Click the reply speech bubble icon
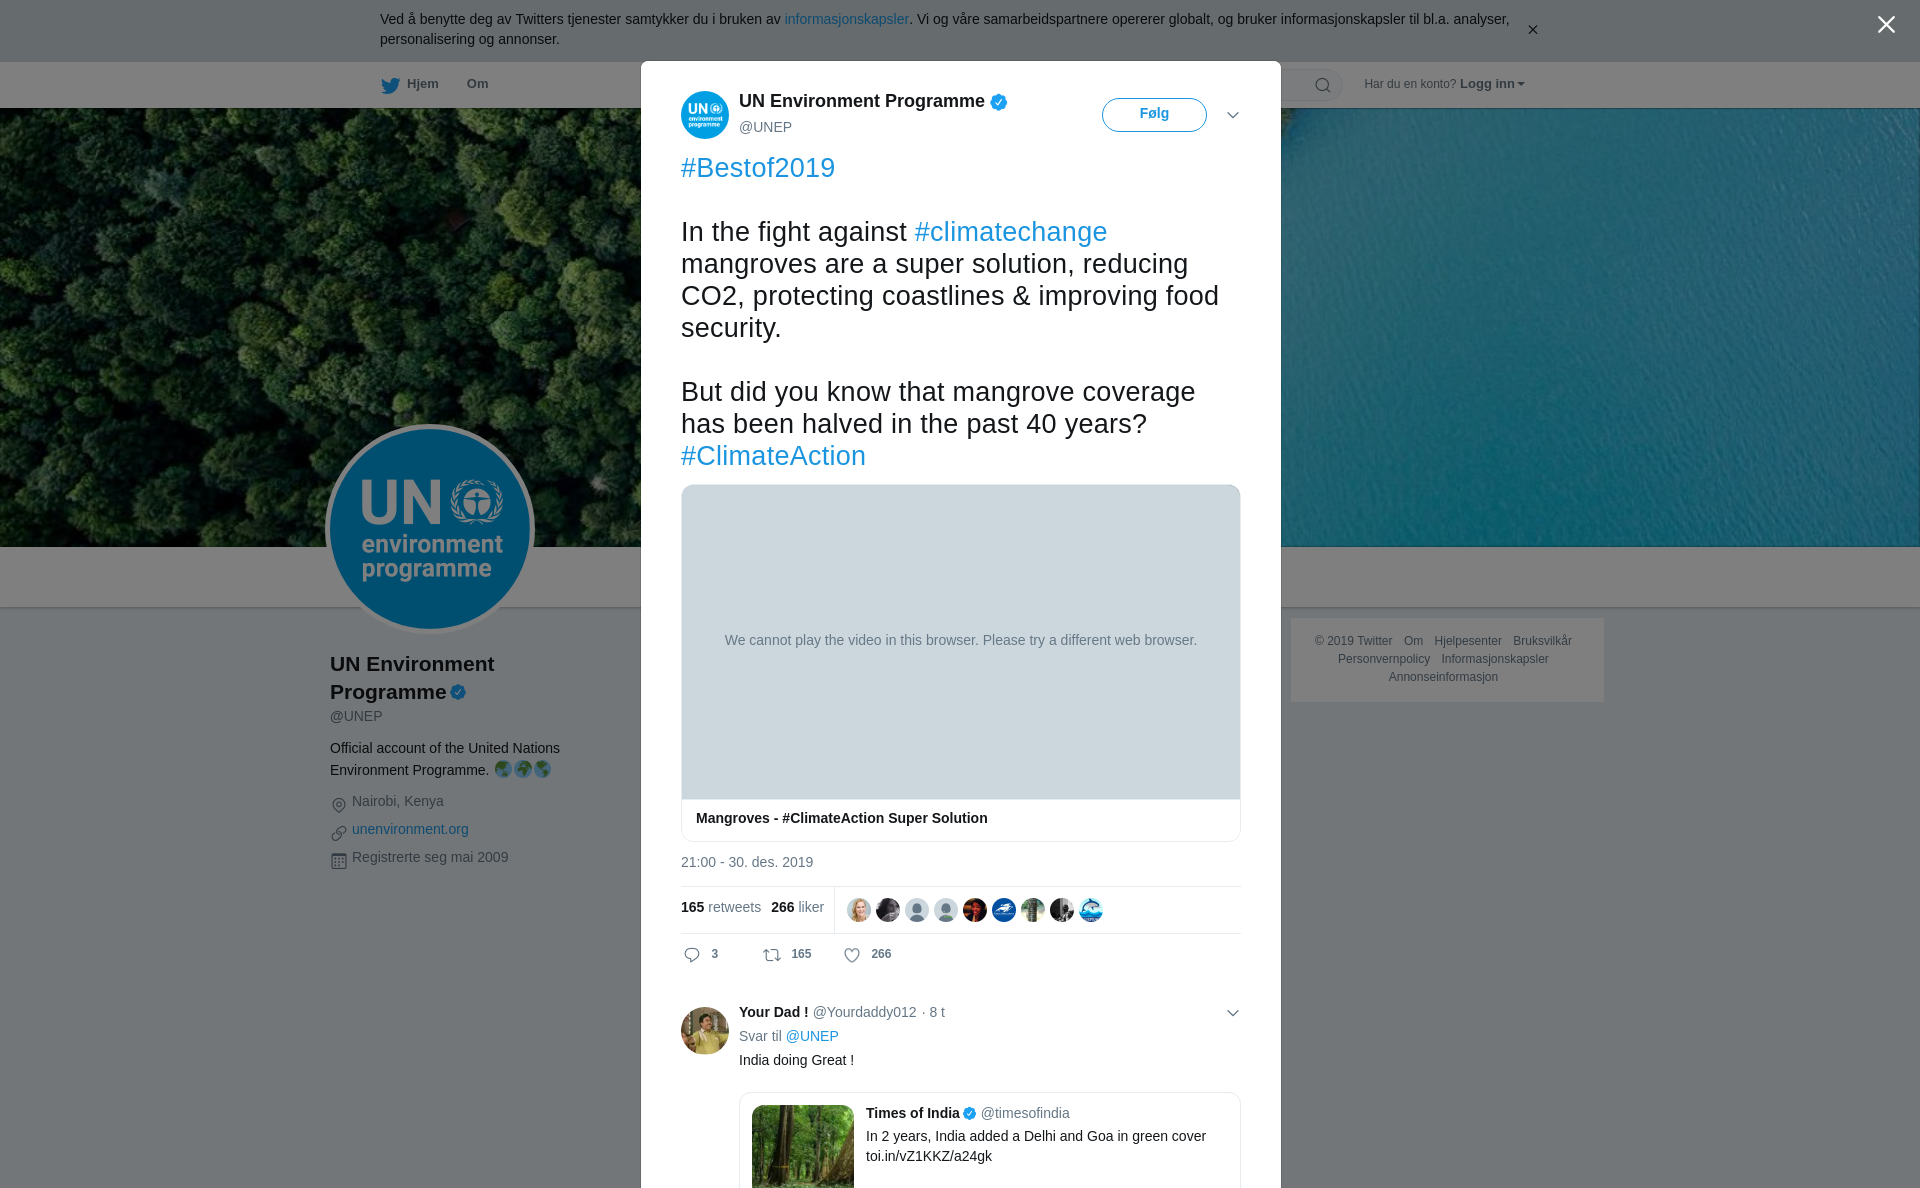The image size is (1920, 1188). pyautogui.click(x=691, y=955)
